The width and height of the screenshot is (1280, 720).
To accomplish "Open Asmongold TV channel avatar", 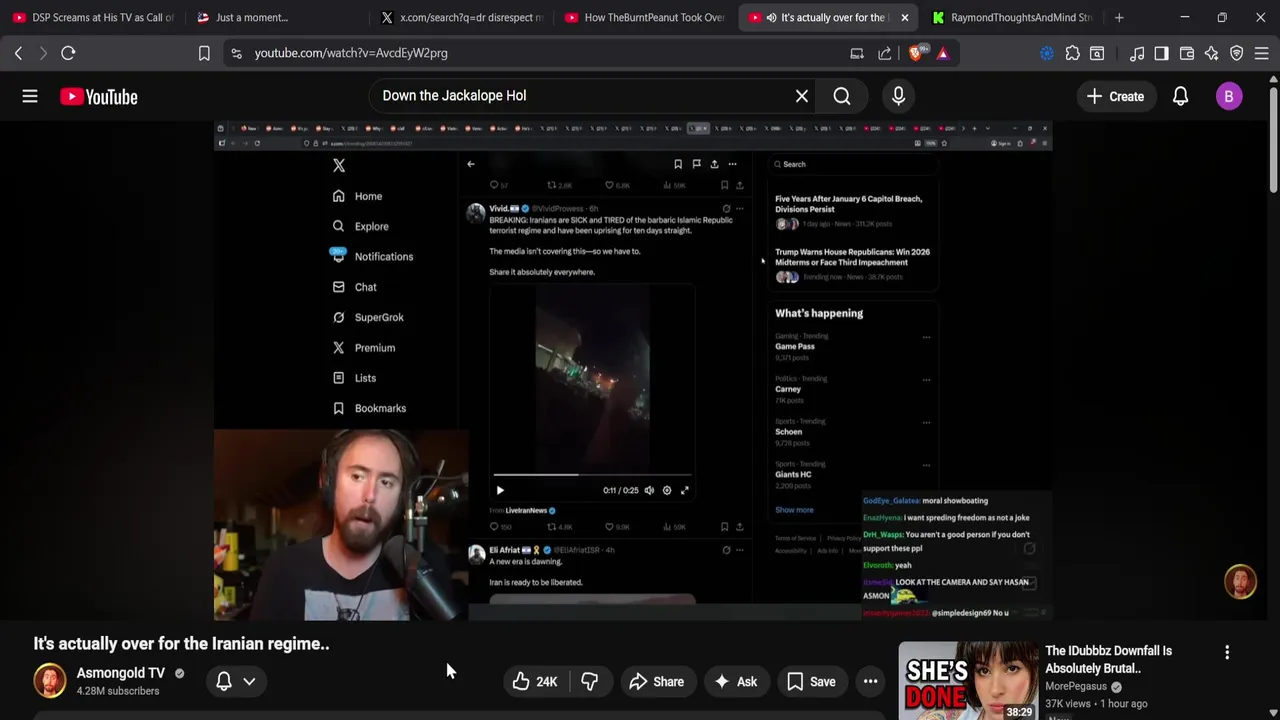I will (x=50, y=681).
